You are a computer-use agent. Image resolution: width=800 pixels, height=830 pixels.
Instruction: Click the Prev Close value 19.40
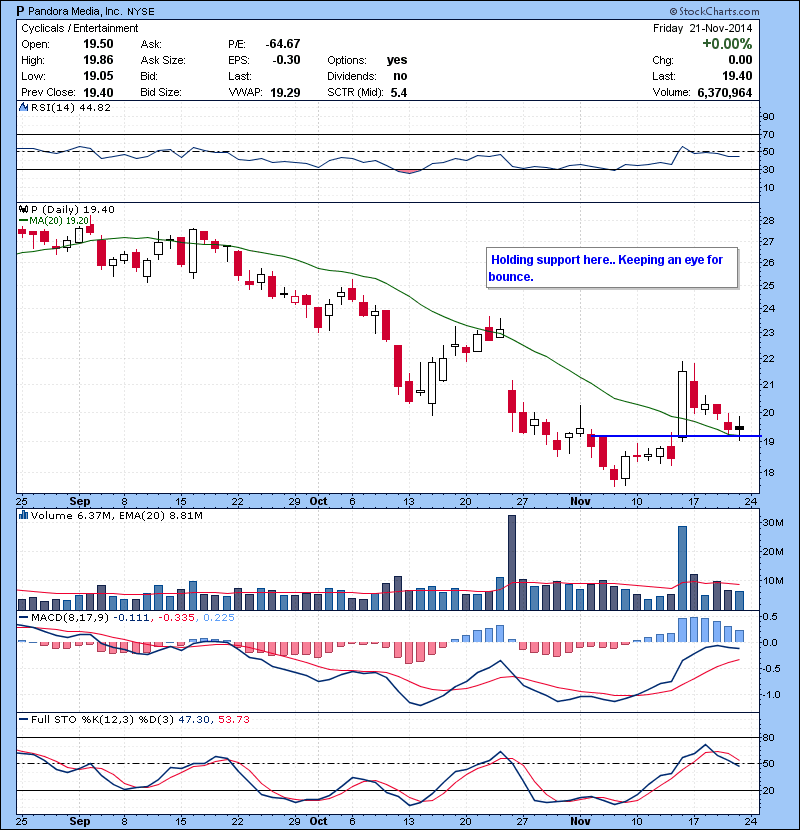pyautogui.click(x=98, y=93)
